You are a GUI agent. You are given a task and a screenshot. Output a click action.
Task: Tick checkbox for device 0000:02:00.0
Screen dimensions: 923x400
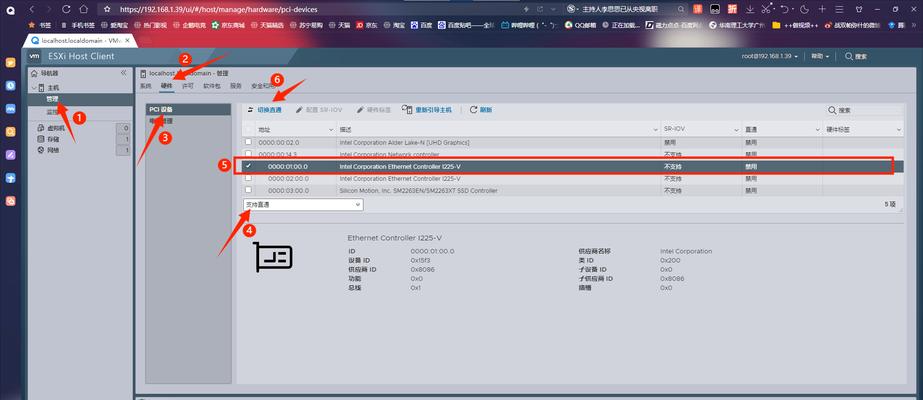pyautogui.click(x=248, y=178)
